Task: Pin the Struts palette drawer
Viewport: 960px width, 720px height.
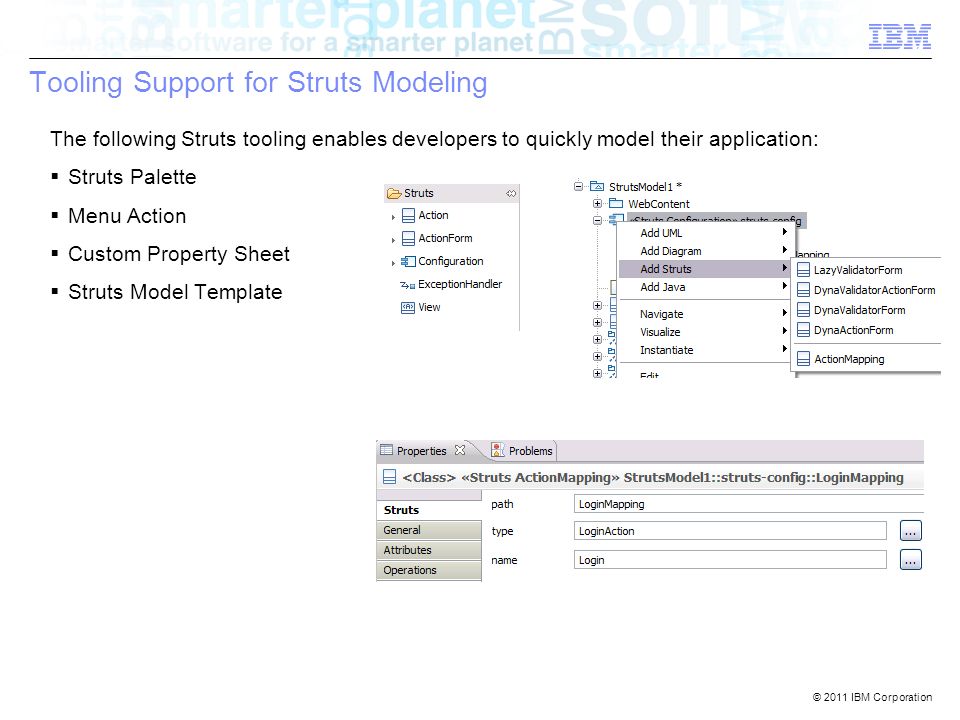Action: tap(511, 193)
